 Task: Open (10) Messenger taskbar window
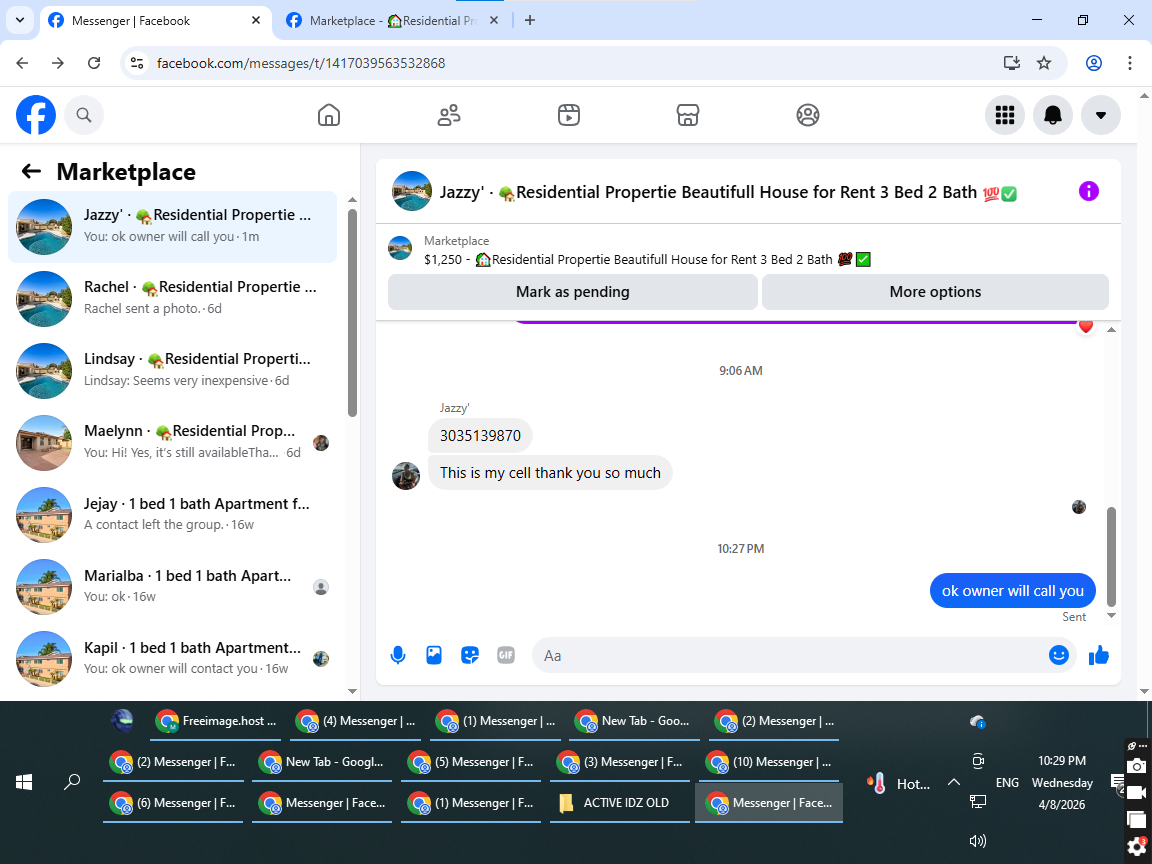point(770,762)
